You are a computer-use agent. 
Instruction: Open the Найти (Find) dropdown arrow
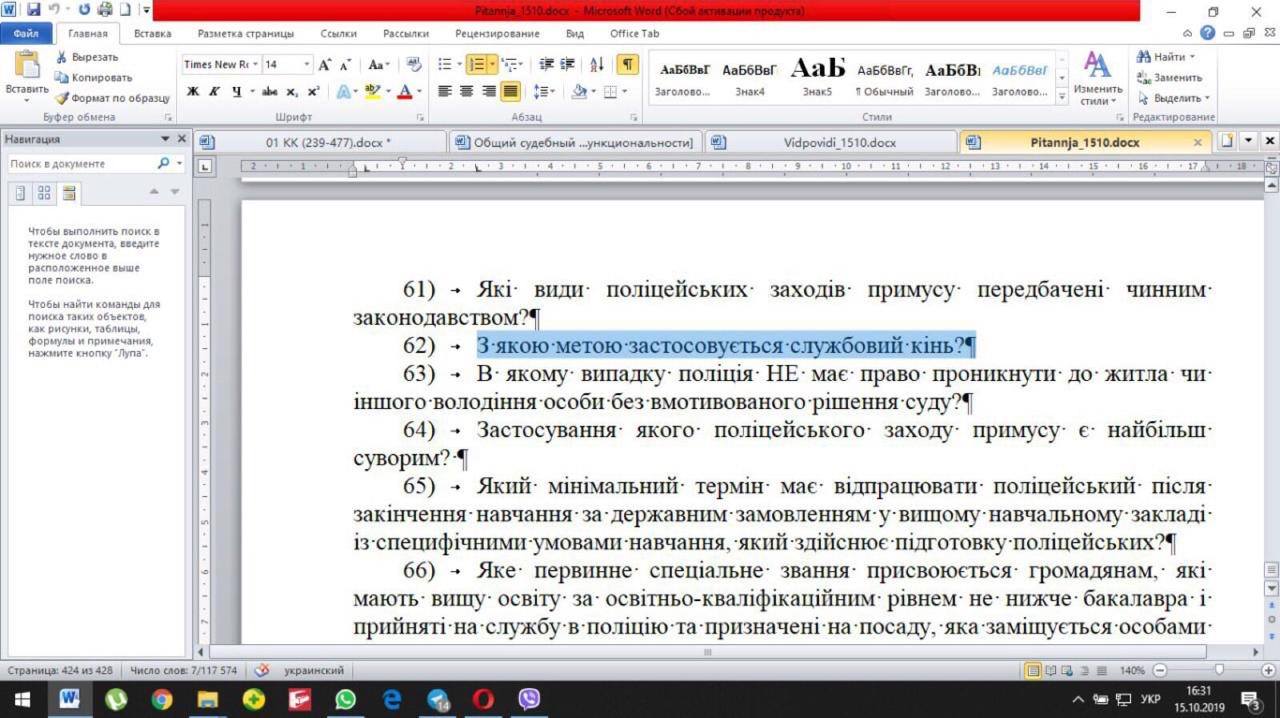1192,57
